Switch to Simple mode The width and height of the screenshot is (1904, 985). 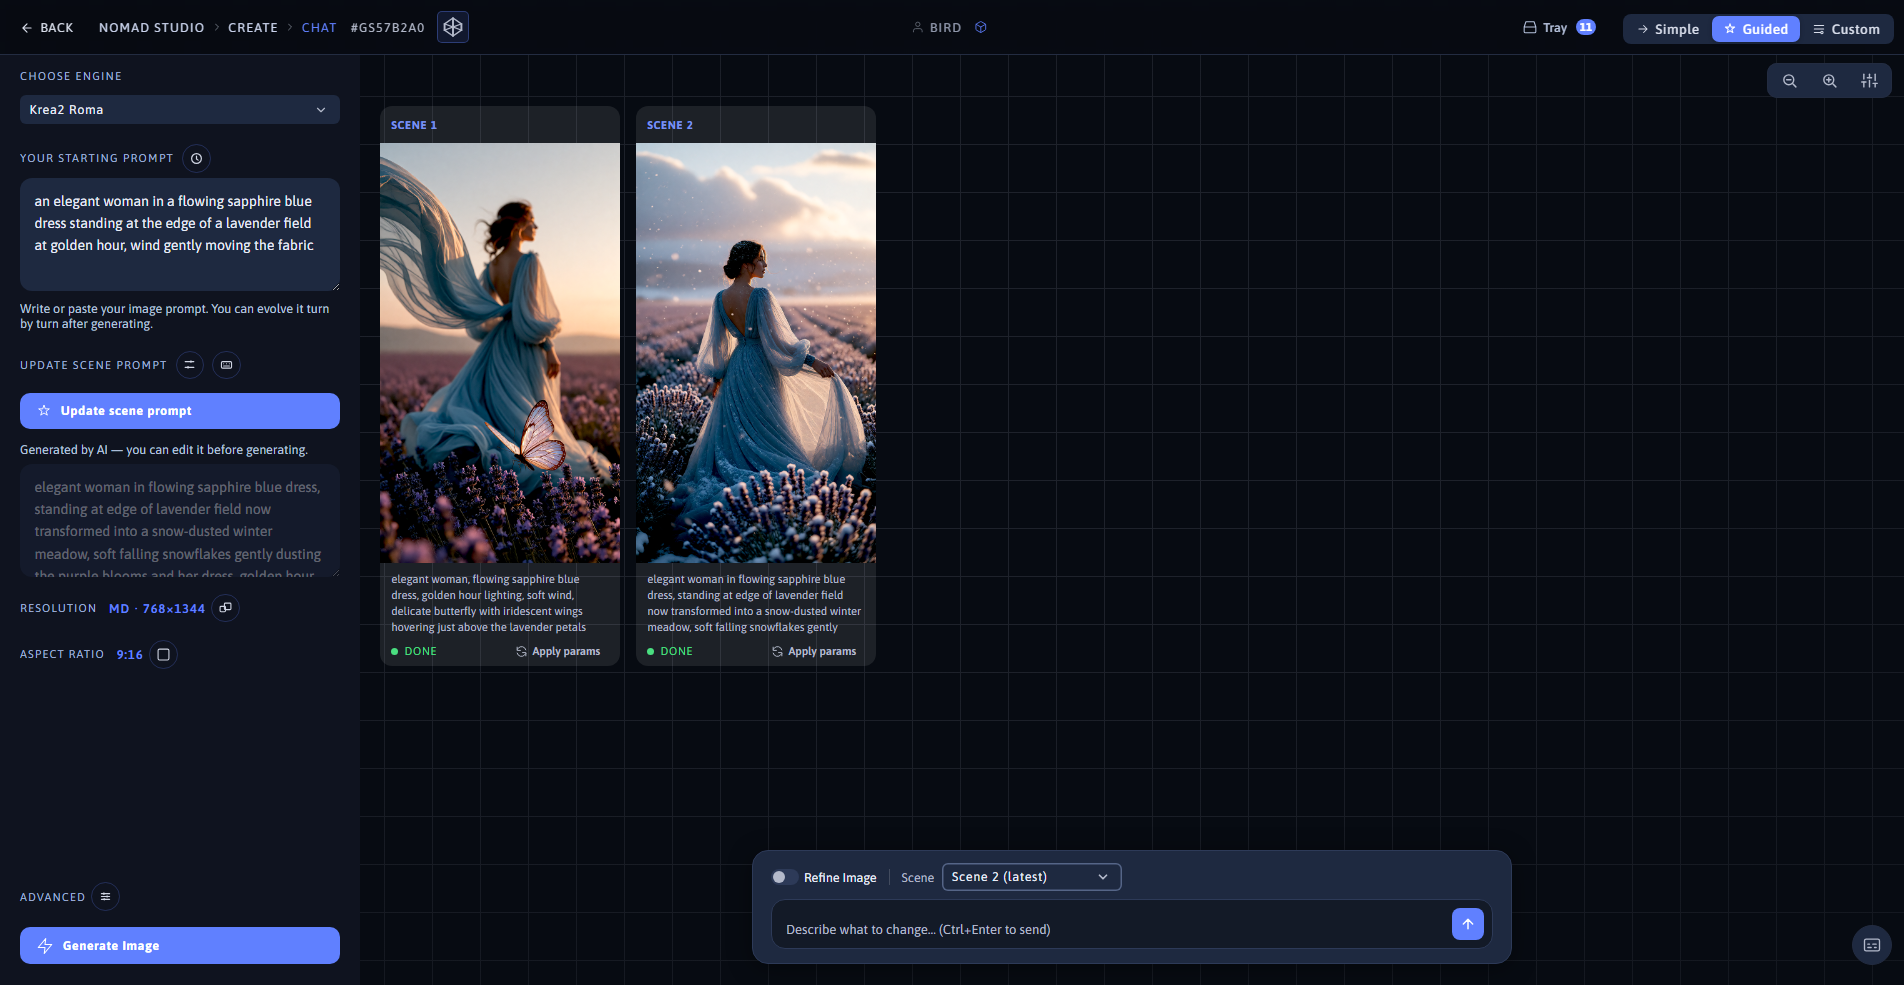pyautogui.click(x=1668, y=29)
